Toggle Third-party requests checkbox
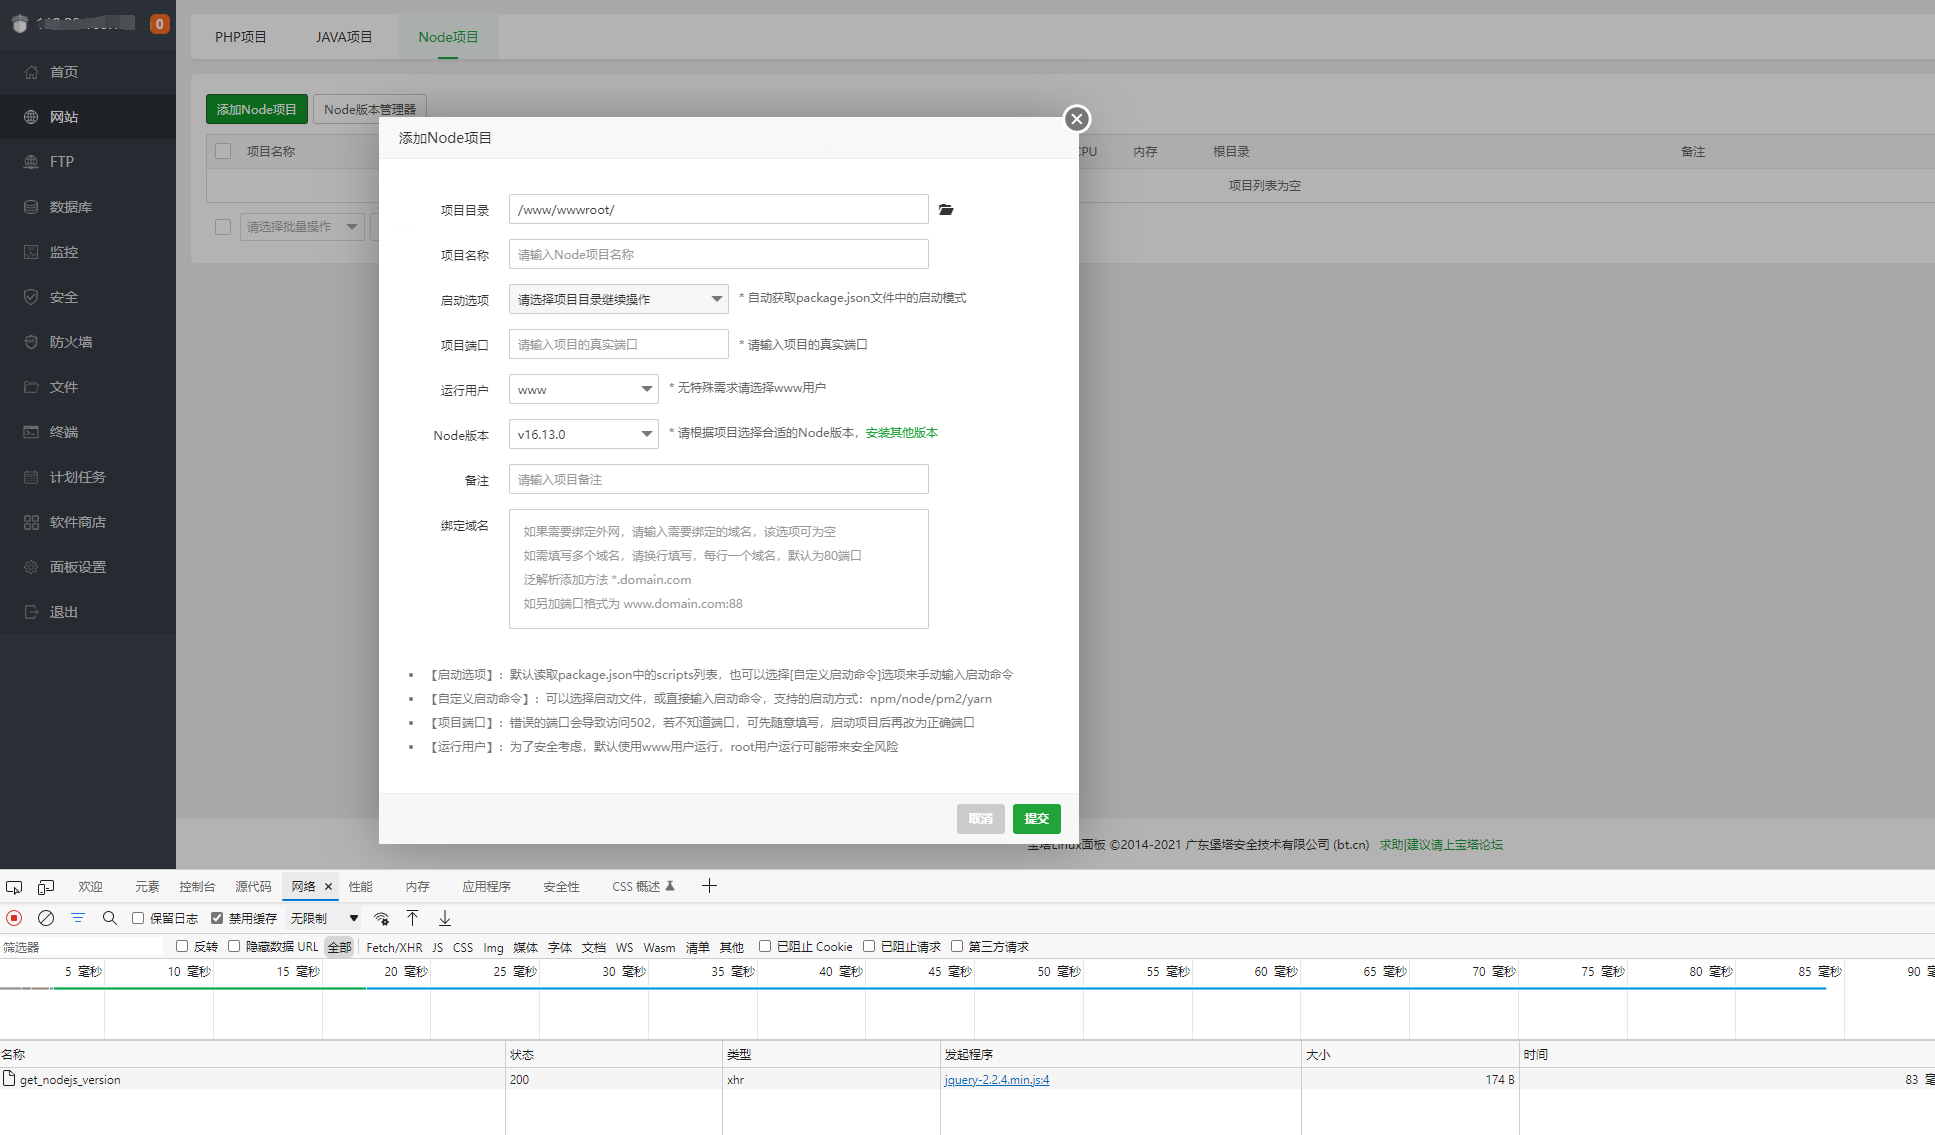 pos(957,946)
